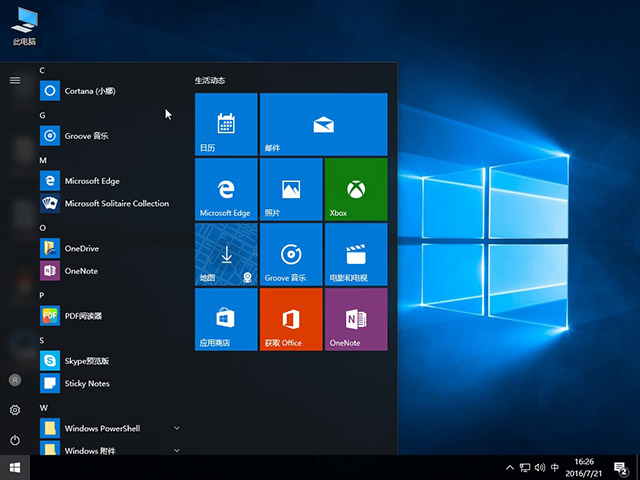640x480 pixels.
Task: Expand the Windows 附件 folder chevron
Action: 177,450
